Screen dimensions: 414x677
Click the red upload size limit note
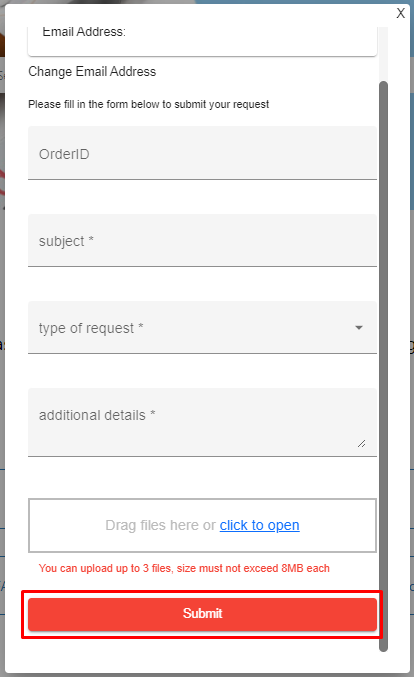click(184, 568)
